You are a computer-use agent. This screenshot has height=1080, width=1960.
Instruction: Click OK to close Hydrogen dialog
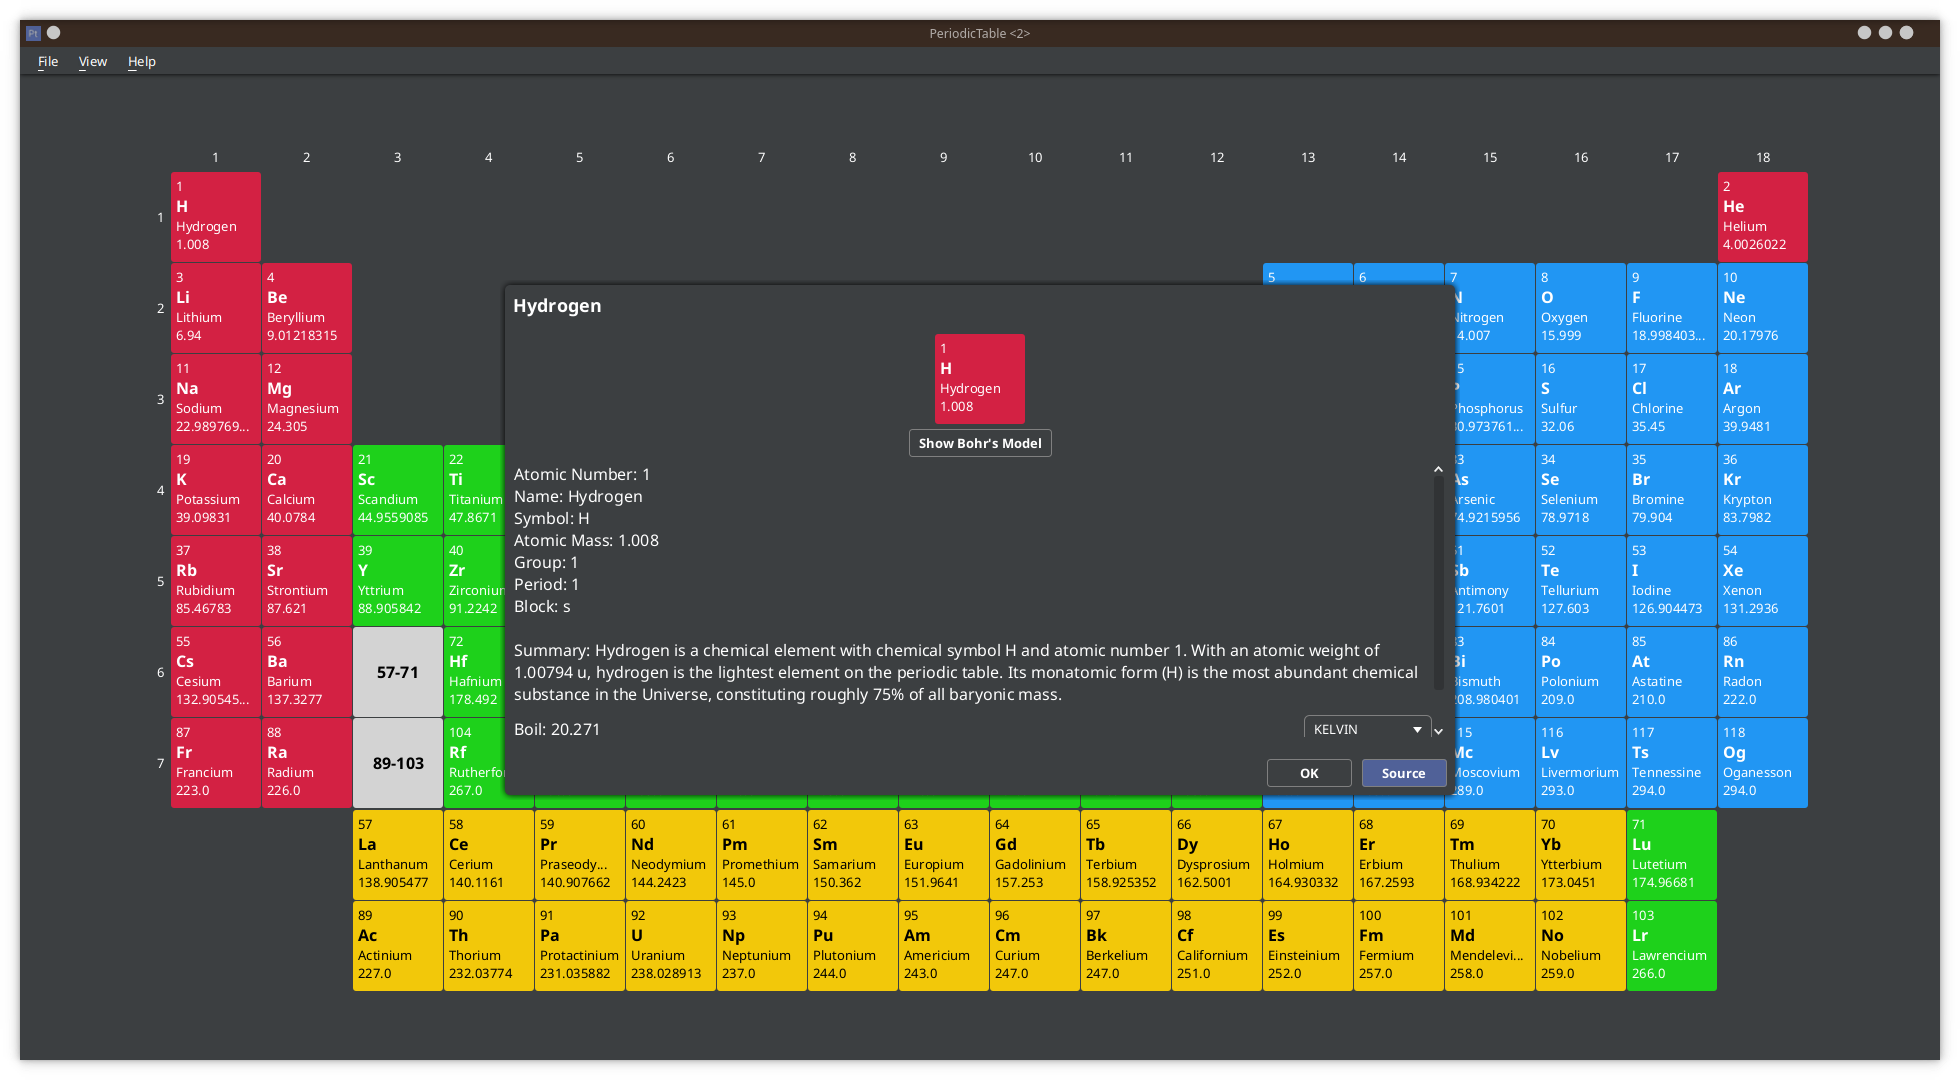pyautogui.click(x=1309, y=773)
